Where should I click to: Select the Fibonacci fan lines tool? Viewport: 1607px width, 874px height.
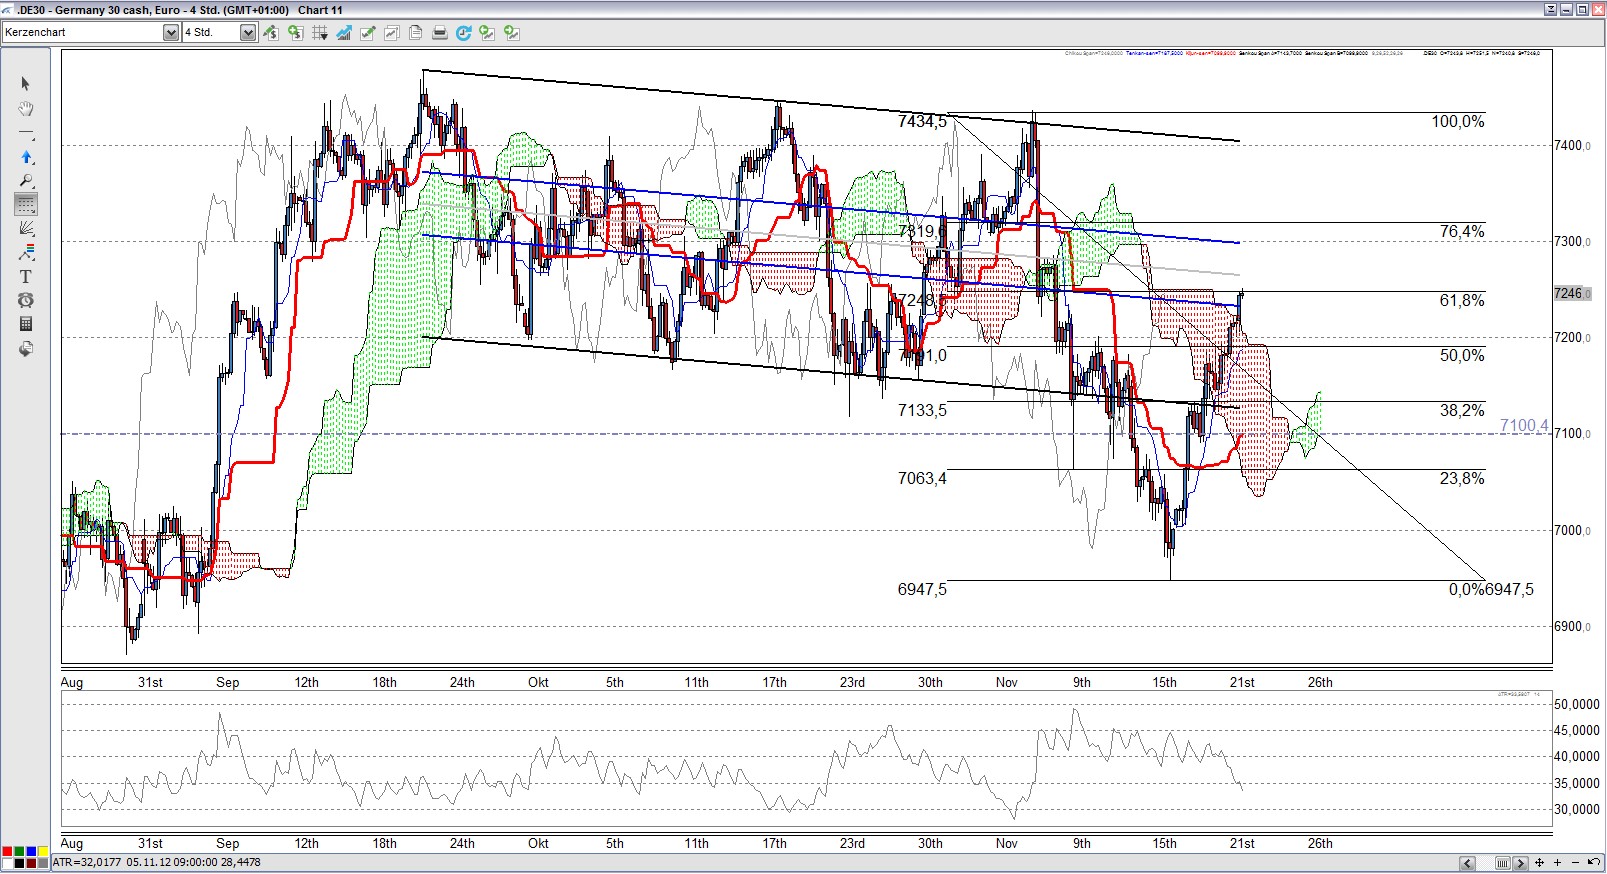tap(26, 229)
